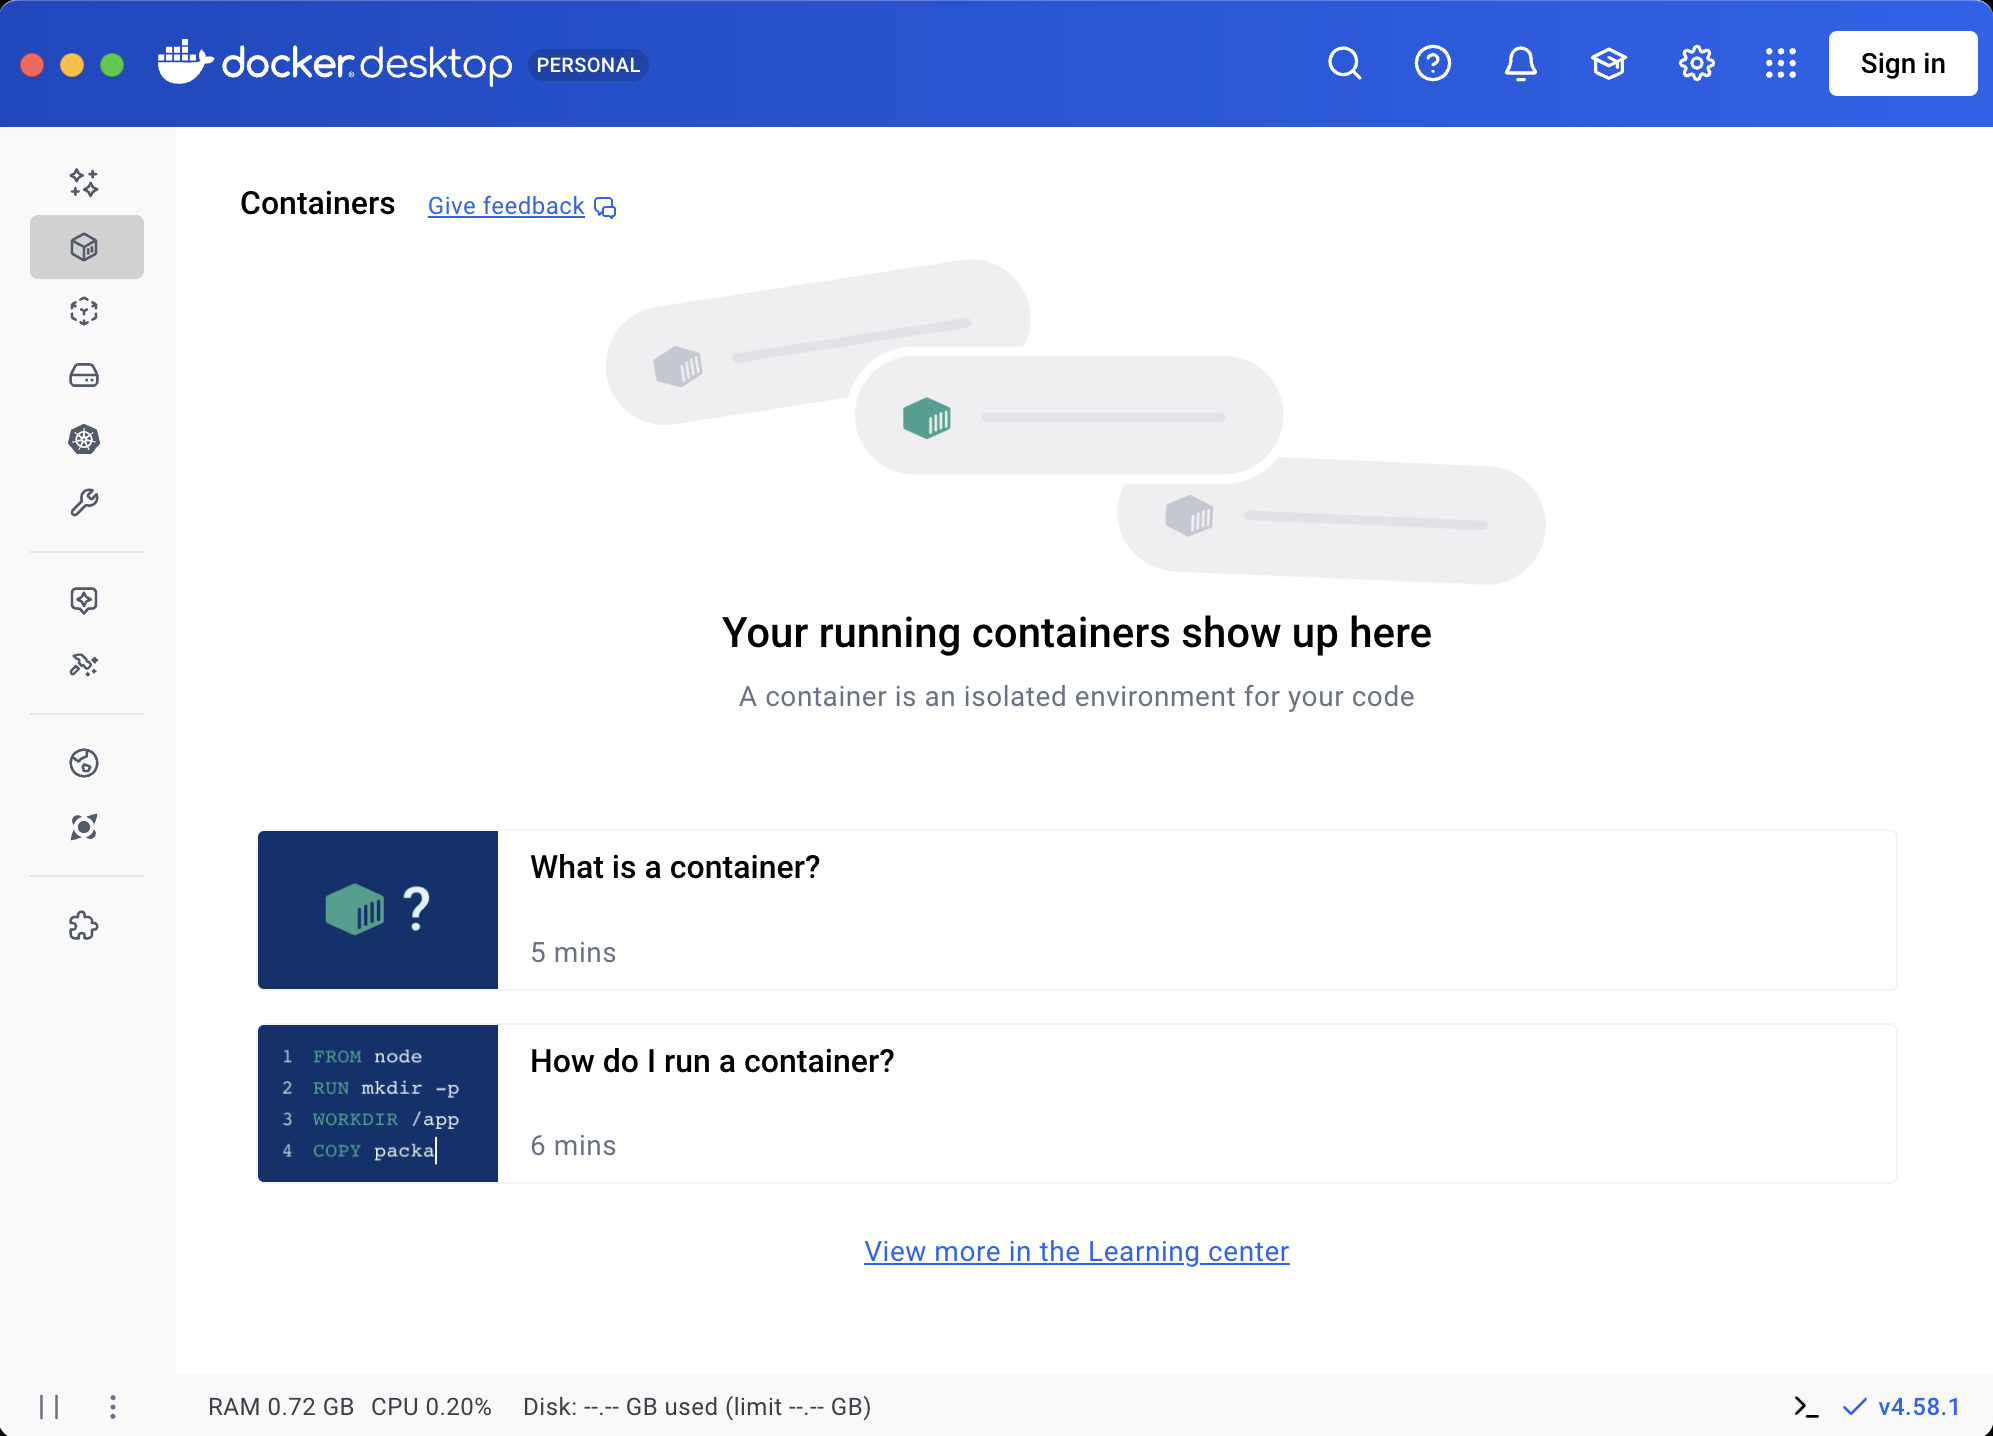
Task: Open the notifications bell
Action: point(1520,64)
